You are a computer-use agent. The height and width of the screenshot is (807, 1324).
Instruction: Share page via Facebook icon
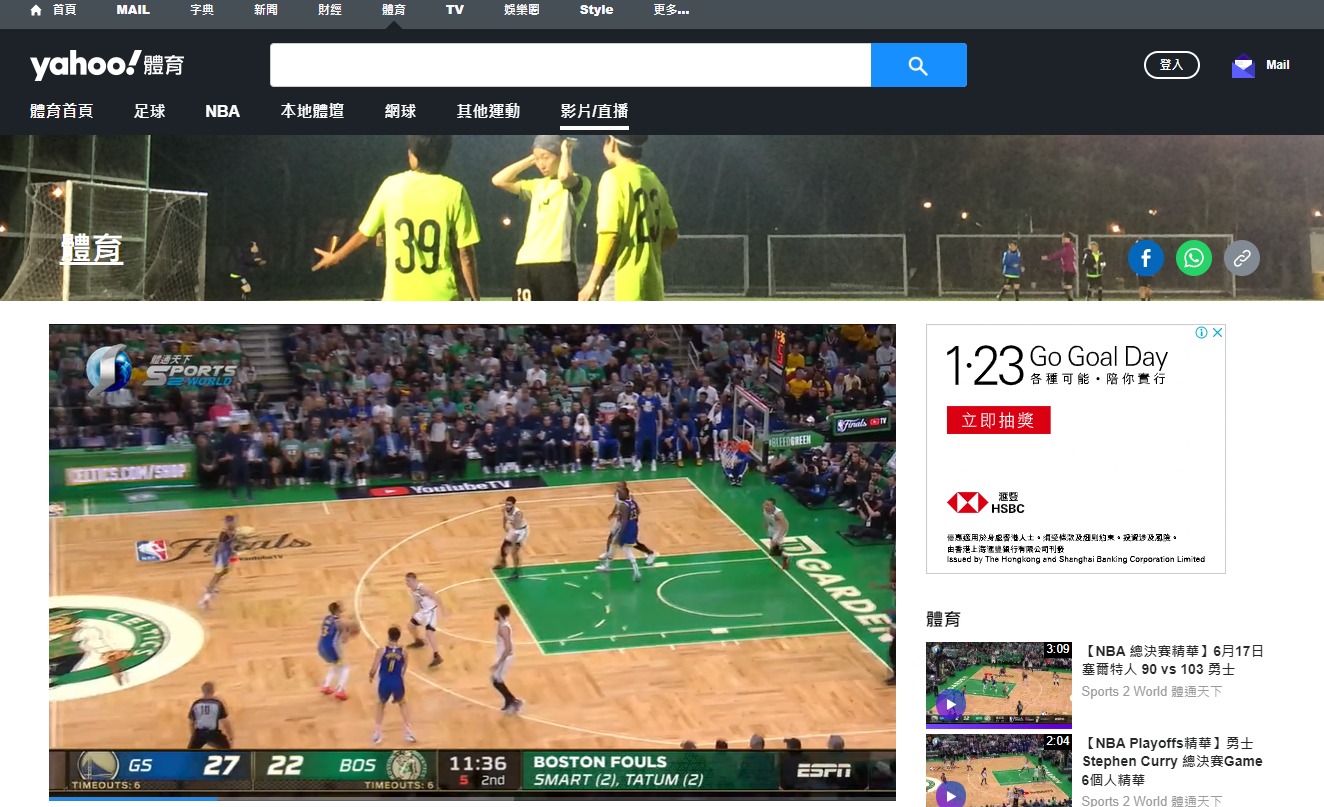coord(1145,258)
